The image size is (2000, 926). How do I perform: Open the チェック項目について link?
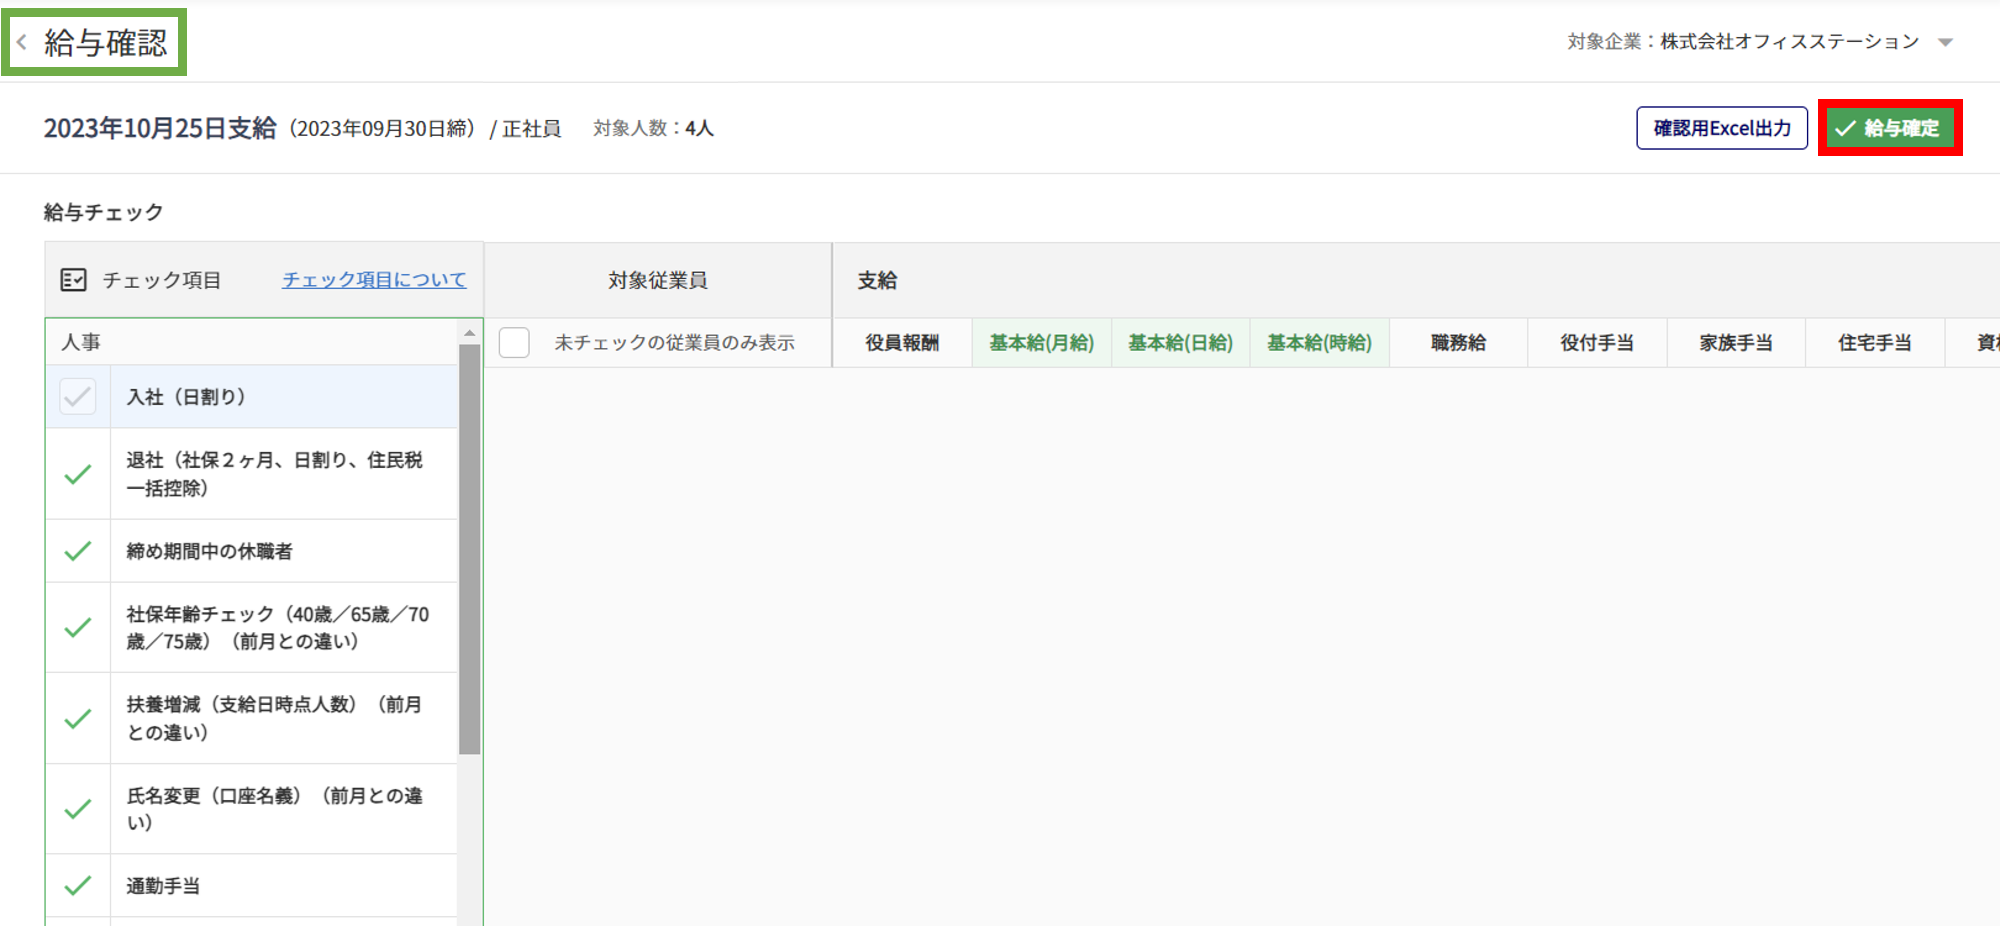(374, 280)
